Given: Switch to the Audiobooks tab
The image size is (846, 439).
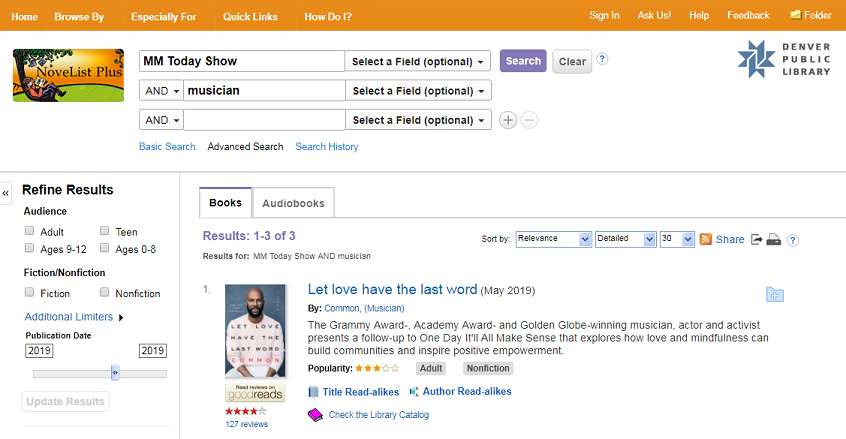Looking at the screenshot, I should 294,203.
